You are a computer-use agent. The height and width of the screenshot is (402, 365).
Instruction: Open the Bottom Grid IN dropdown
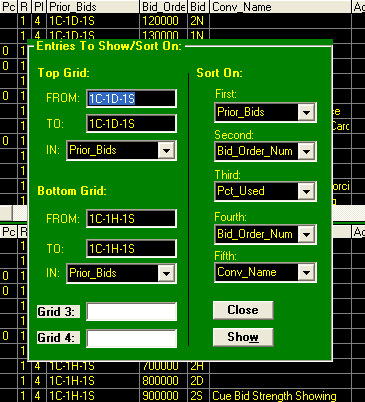pyautogui.click(x=166, y=273)
